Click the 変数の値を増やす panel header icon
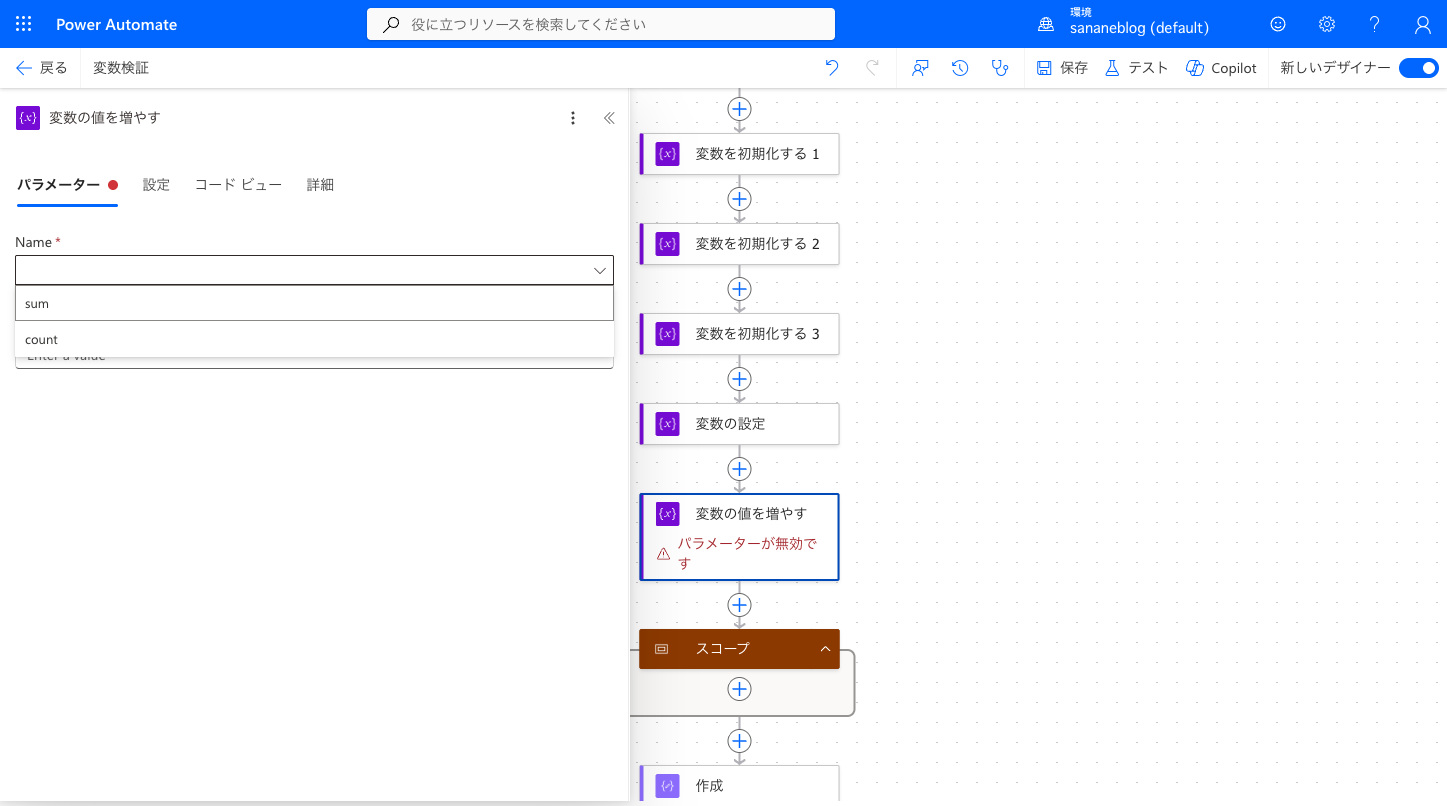Screen dimensions: 1447x806 click(x=28, y=118)
